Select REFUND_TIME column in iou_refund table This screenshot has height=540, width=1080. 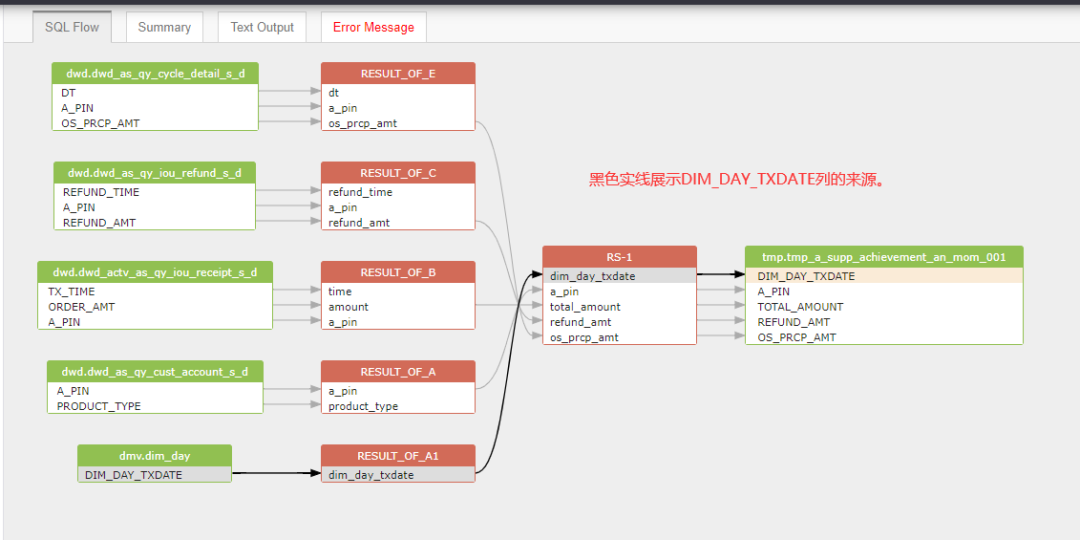click(155, 191)
